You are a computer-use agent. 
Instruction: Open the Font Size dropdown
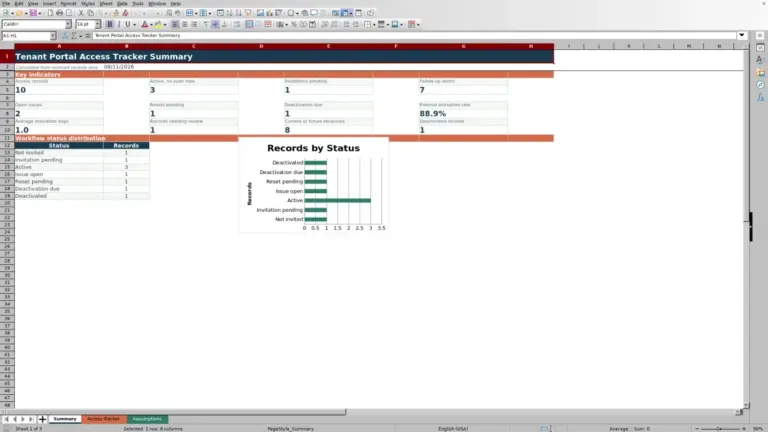point(97,24)
